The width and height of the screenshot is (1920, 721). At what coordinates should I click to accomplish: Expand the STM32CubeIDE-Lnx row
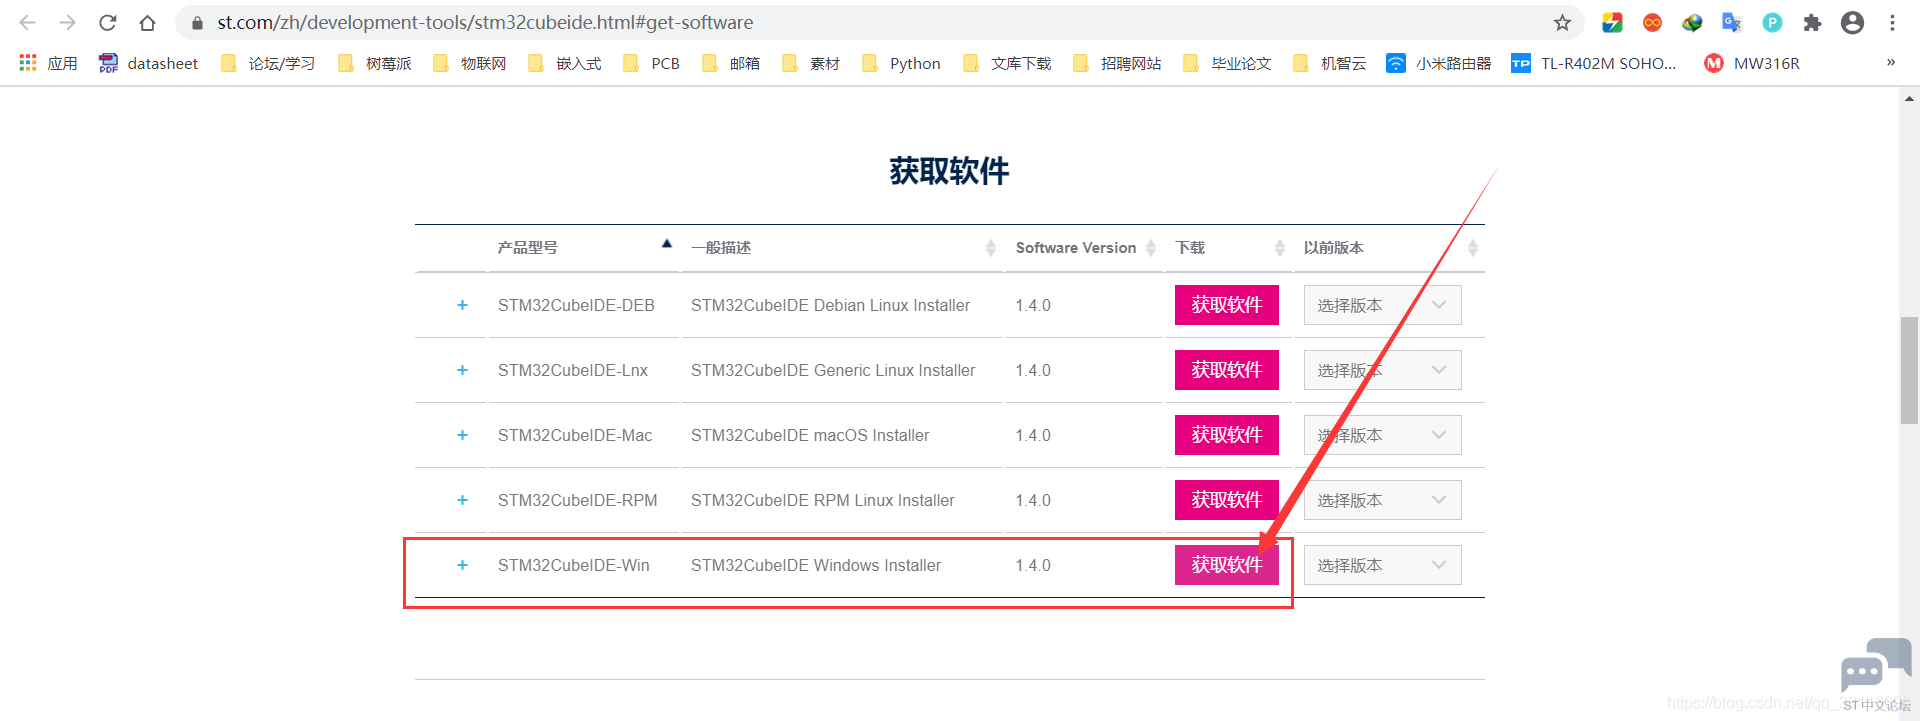(462, 370)
